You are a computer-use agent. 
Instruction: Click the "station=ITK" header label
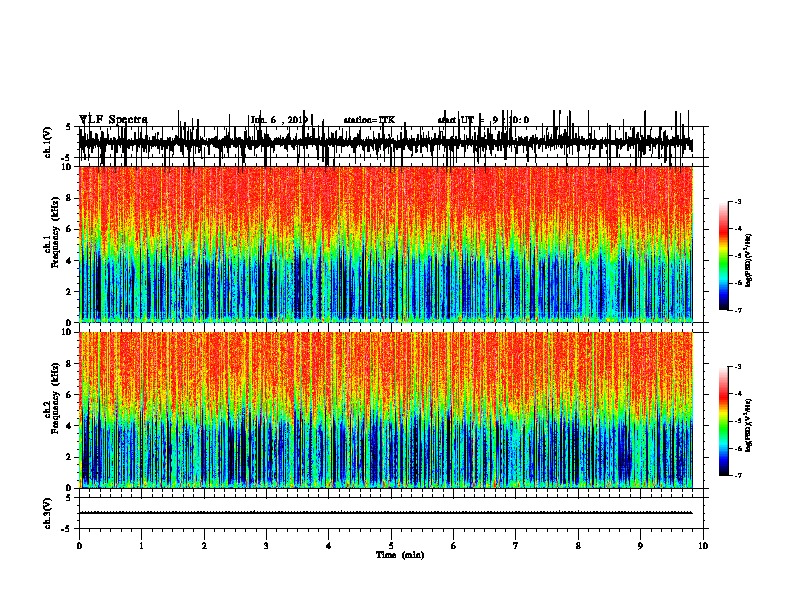point(369,120)
